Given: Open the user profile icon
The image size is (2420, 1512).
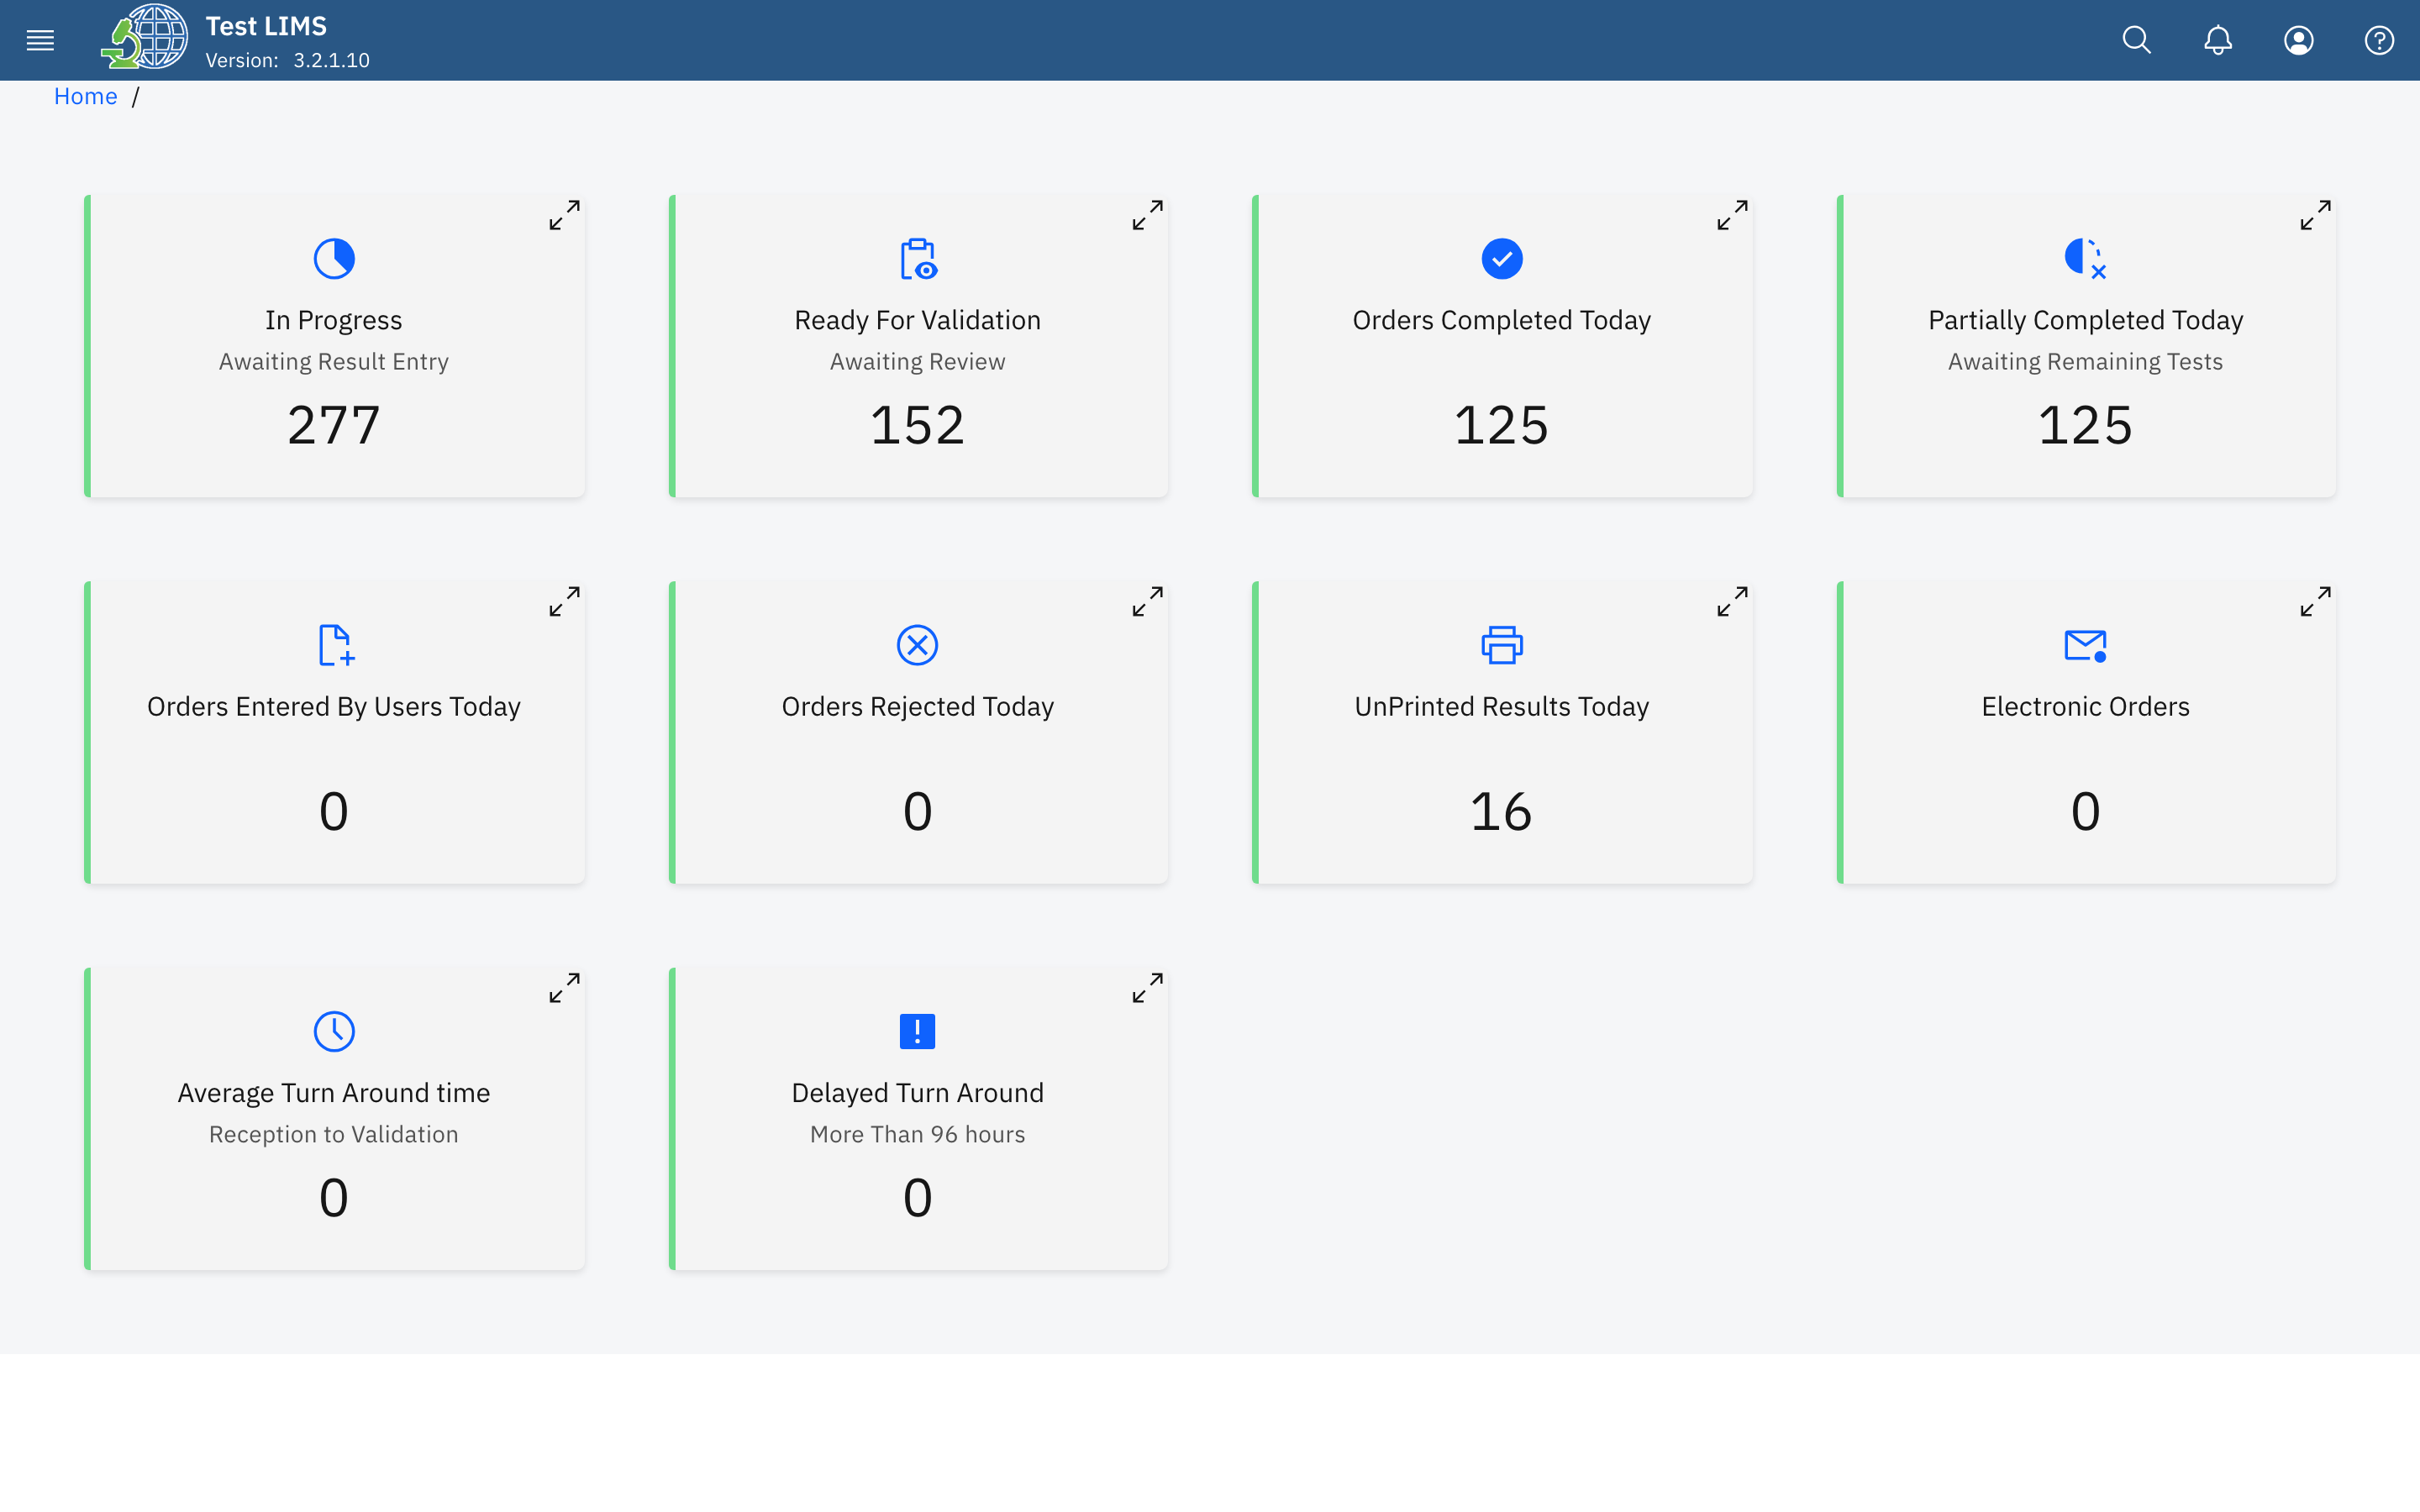Looking at the screenshot, I should click(x=2299, y=40).
